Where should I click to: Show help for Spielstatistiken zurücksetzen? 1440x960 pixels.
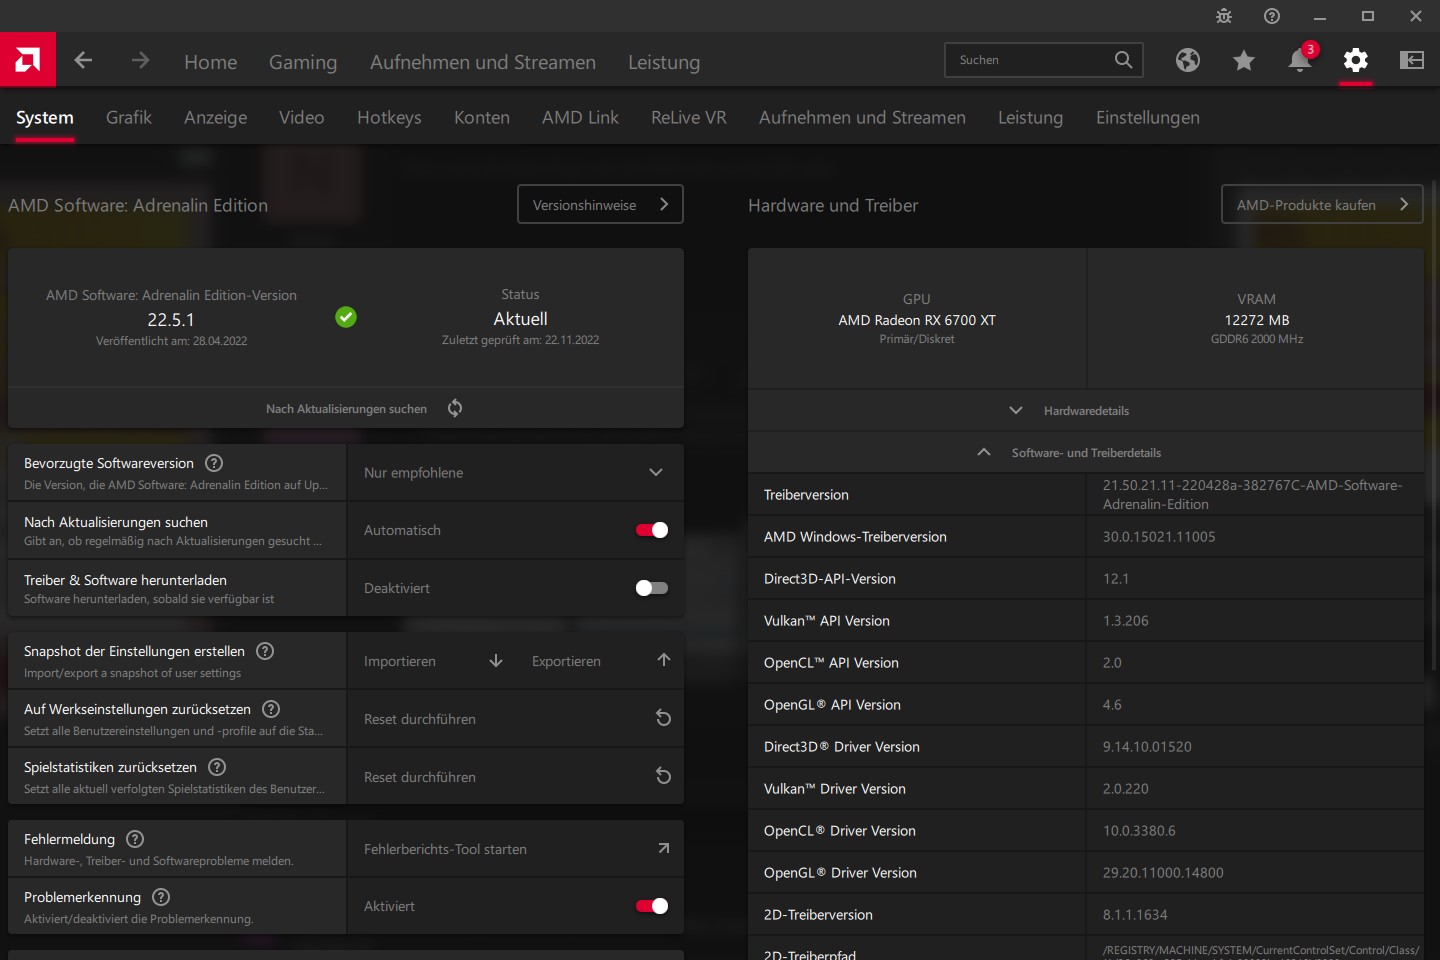click(x=217, y=767)
